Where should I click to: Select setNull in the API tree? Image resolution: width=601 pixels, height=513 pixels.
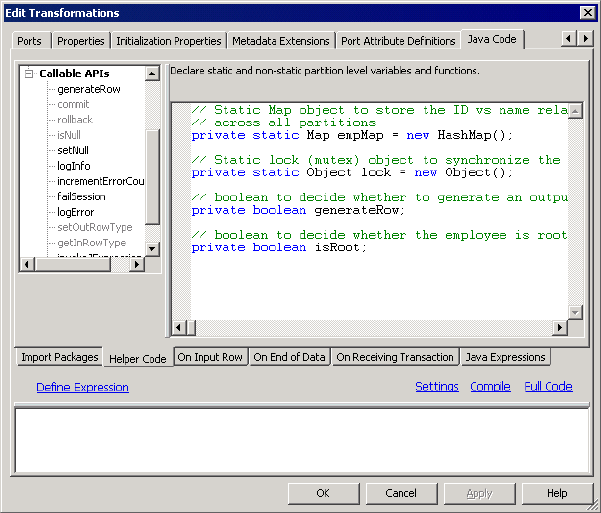click(73, 150)
